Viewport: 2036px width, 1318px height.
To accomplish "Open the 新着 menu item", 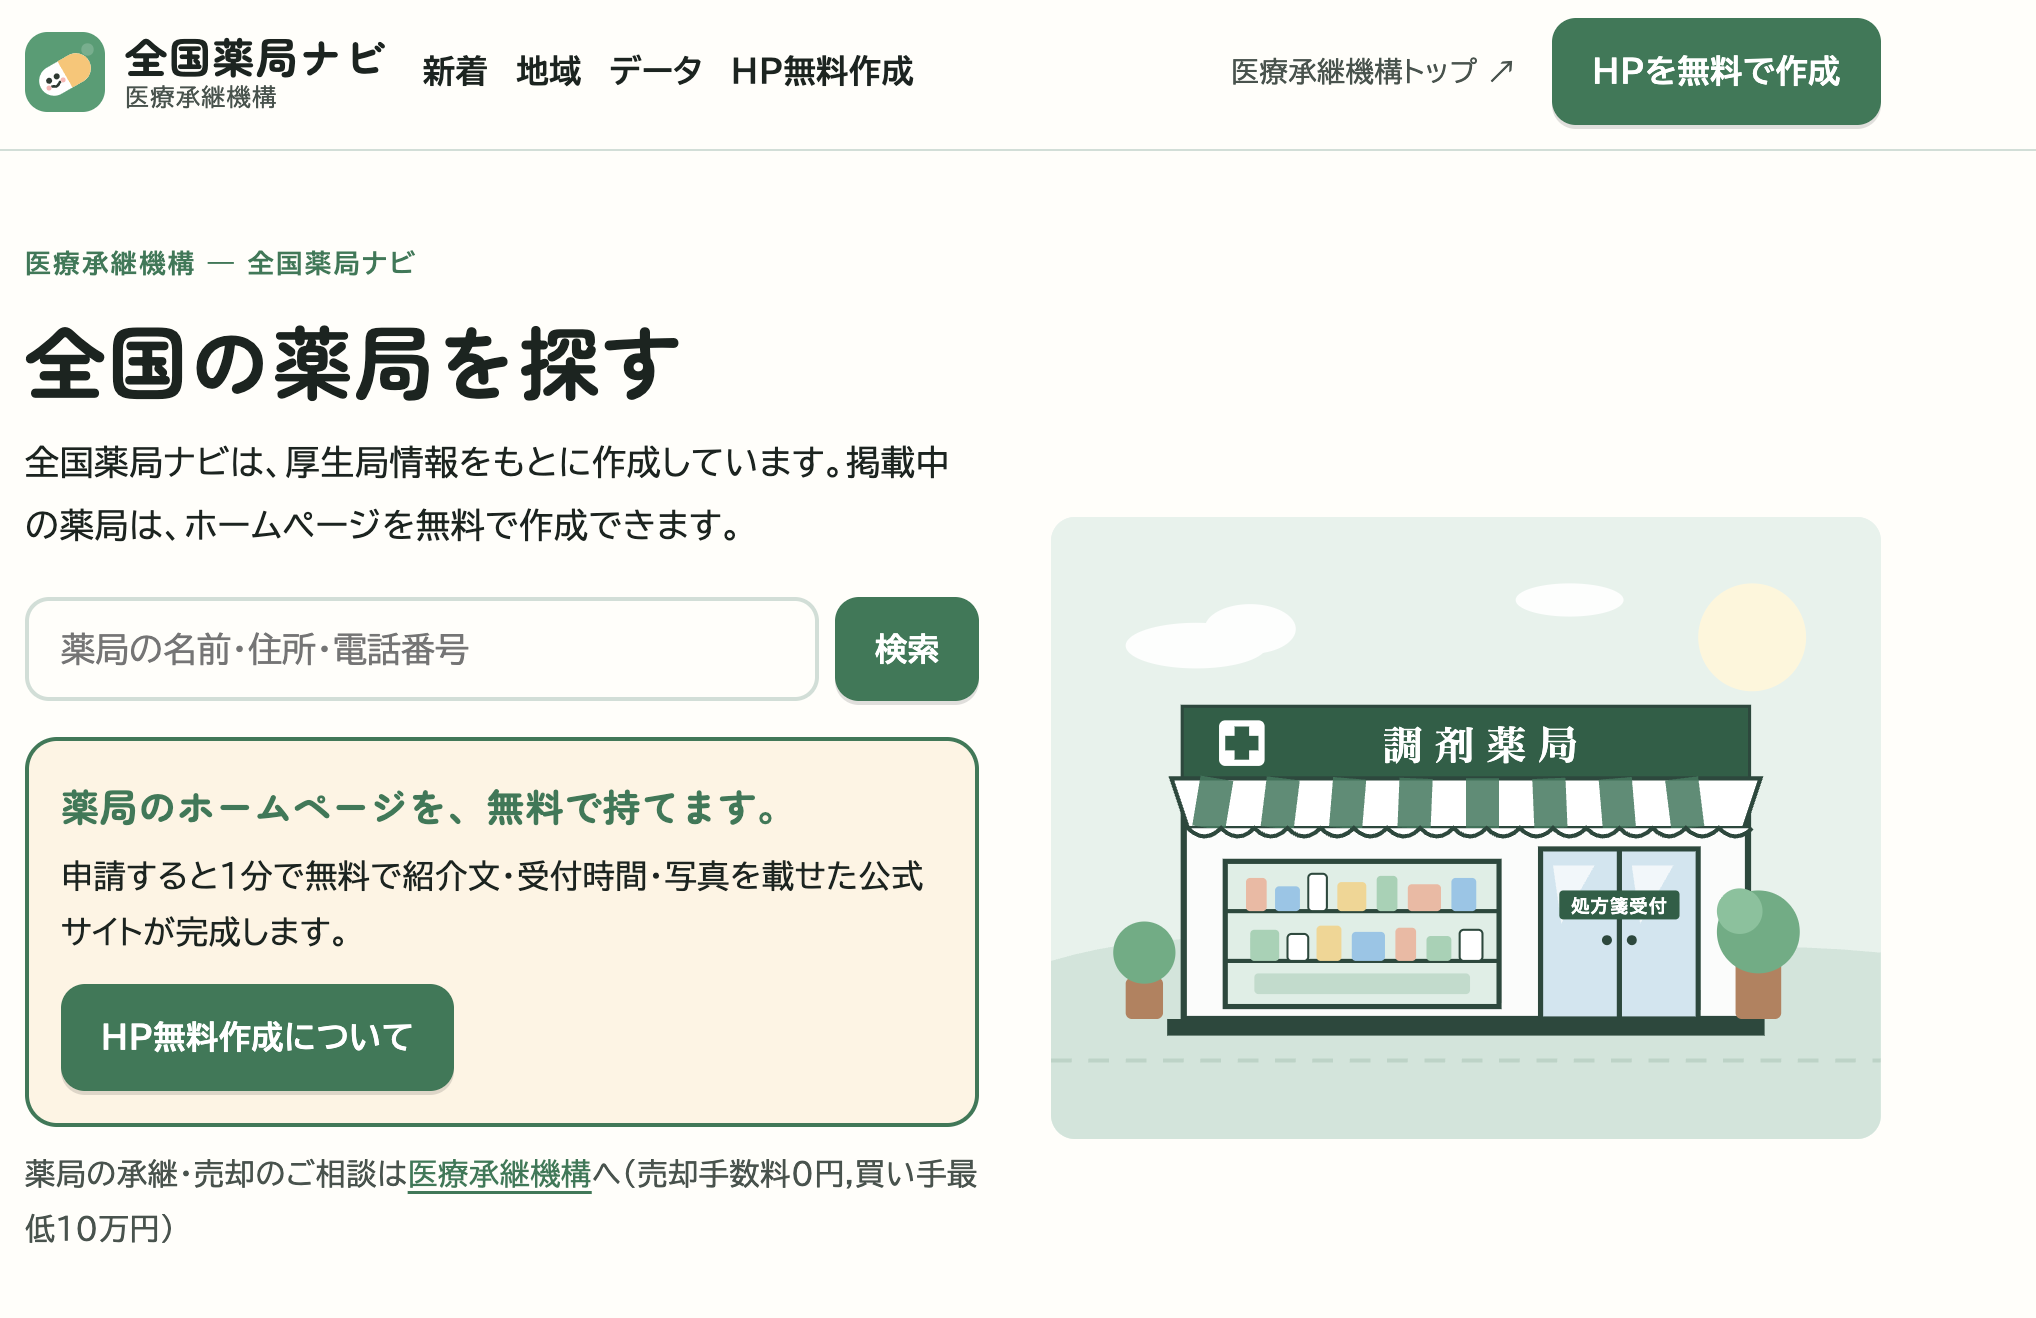I will coord(454,72).
